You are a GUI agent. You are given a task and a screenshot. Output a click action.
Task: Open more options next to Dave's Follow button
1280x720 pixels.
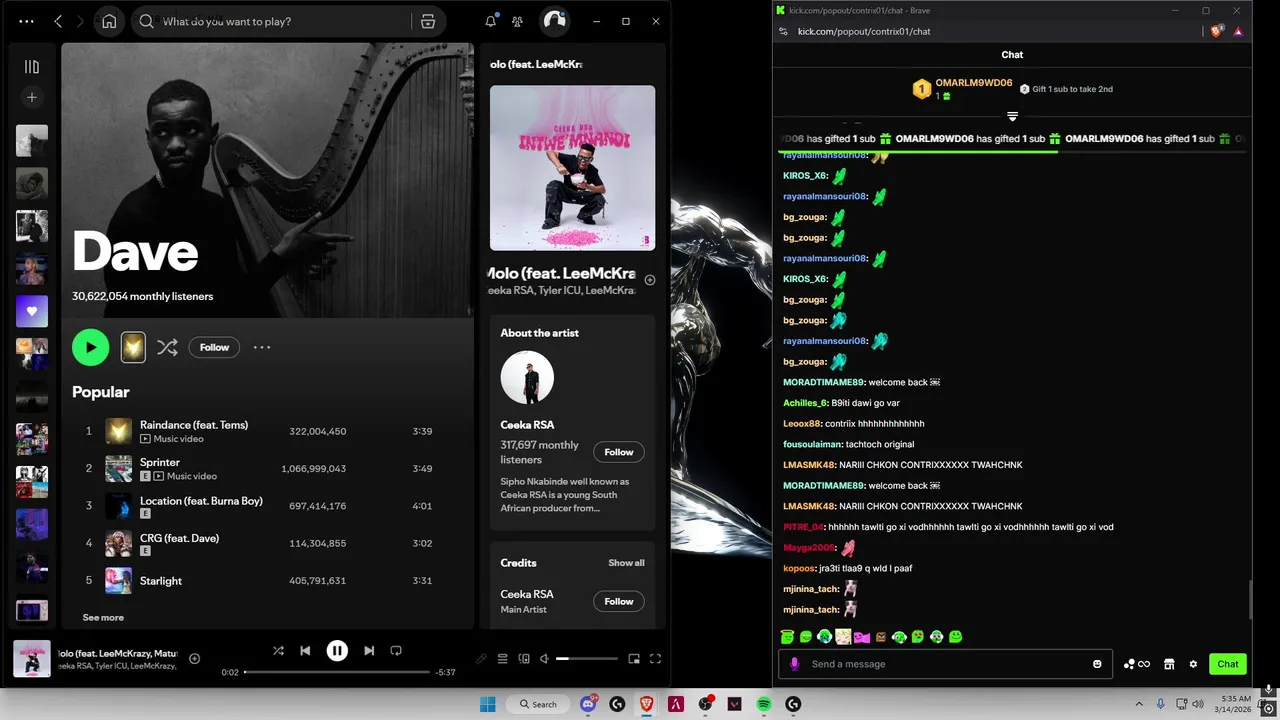[x=262, y=347]
